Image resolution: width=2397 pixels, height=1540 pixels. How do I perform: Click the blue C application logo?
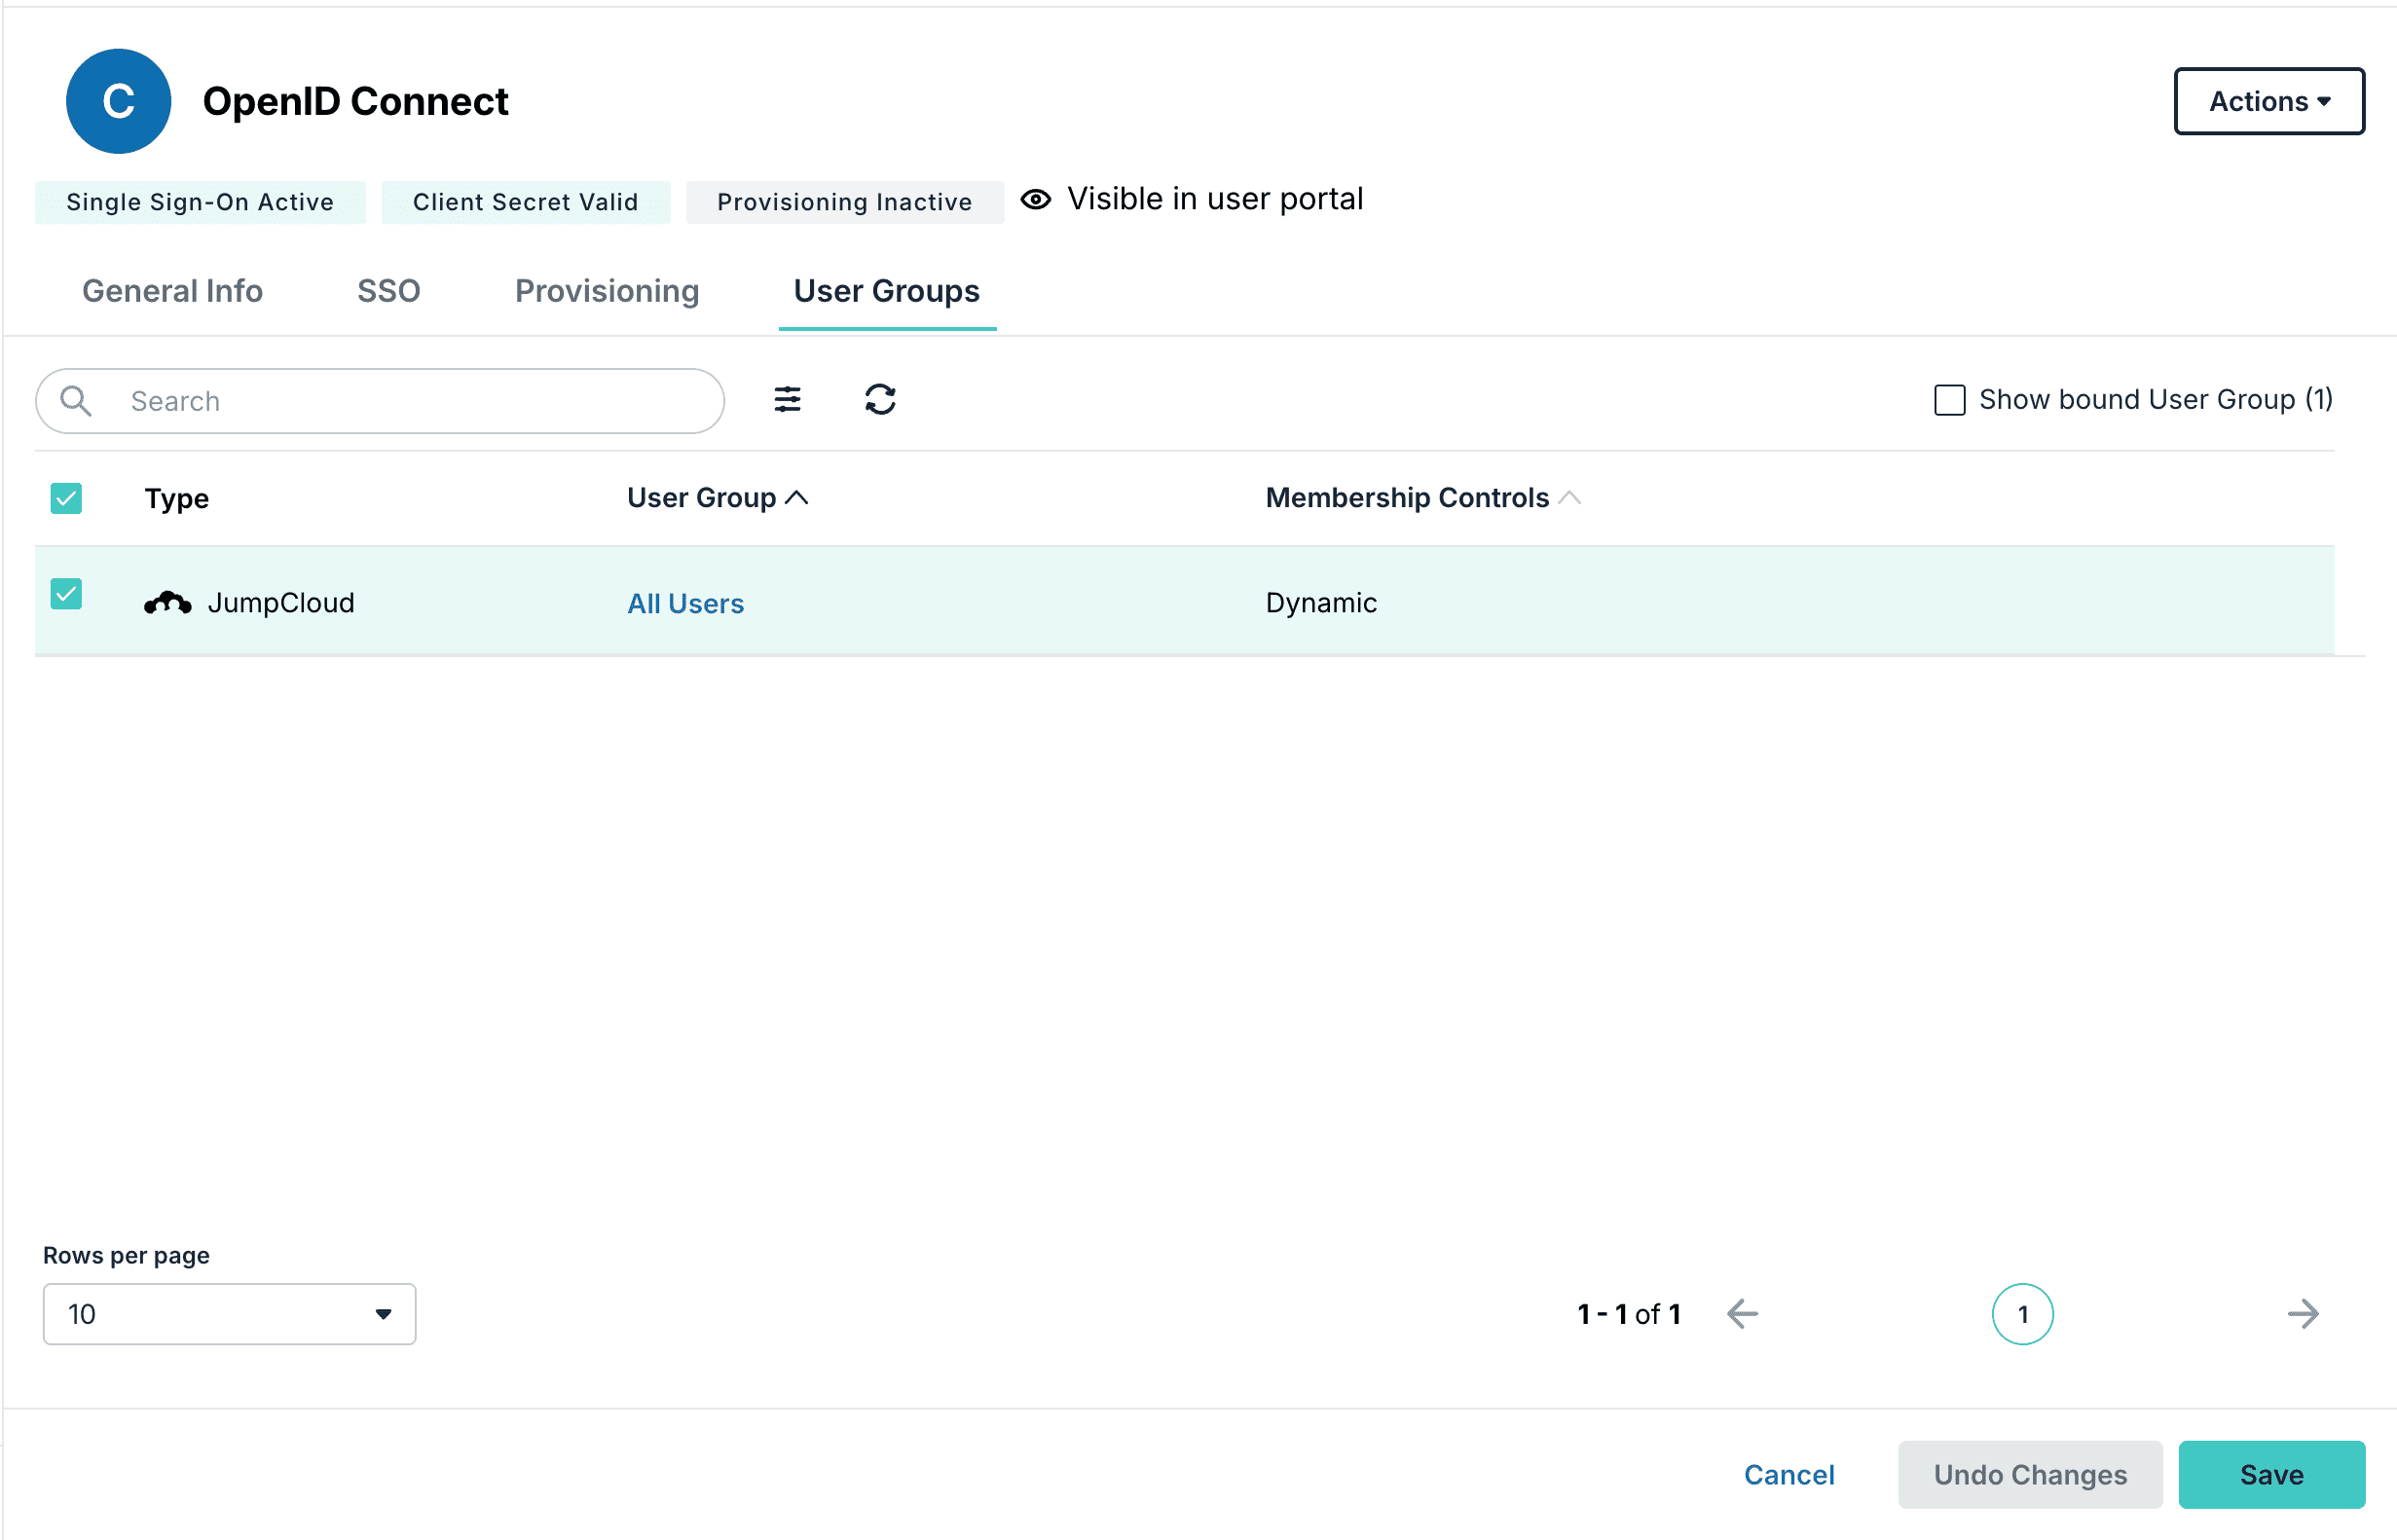(x=118, y=101)
